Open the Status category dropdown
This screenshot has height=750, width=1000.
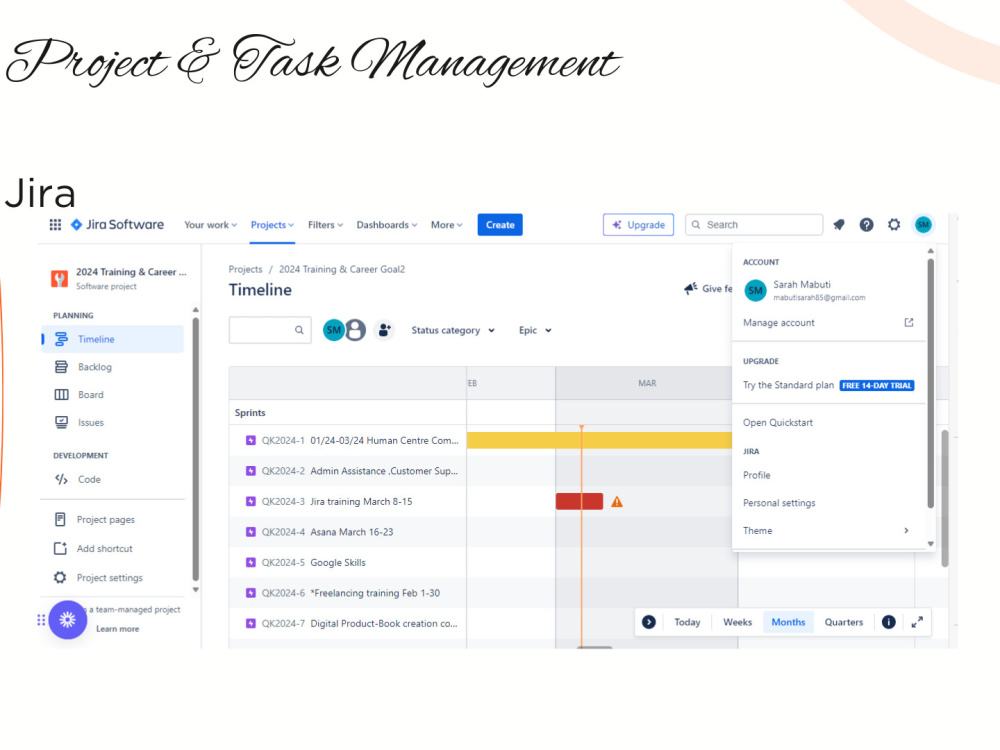453,330
